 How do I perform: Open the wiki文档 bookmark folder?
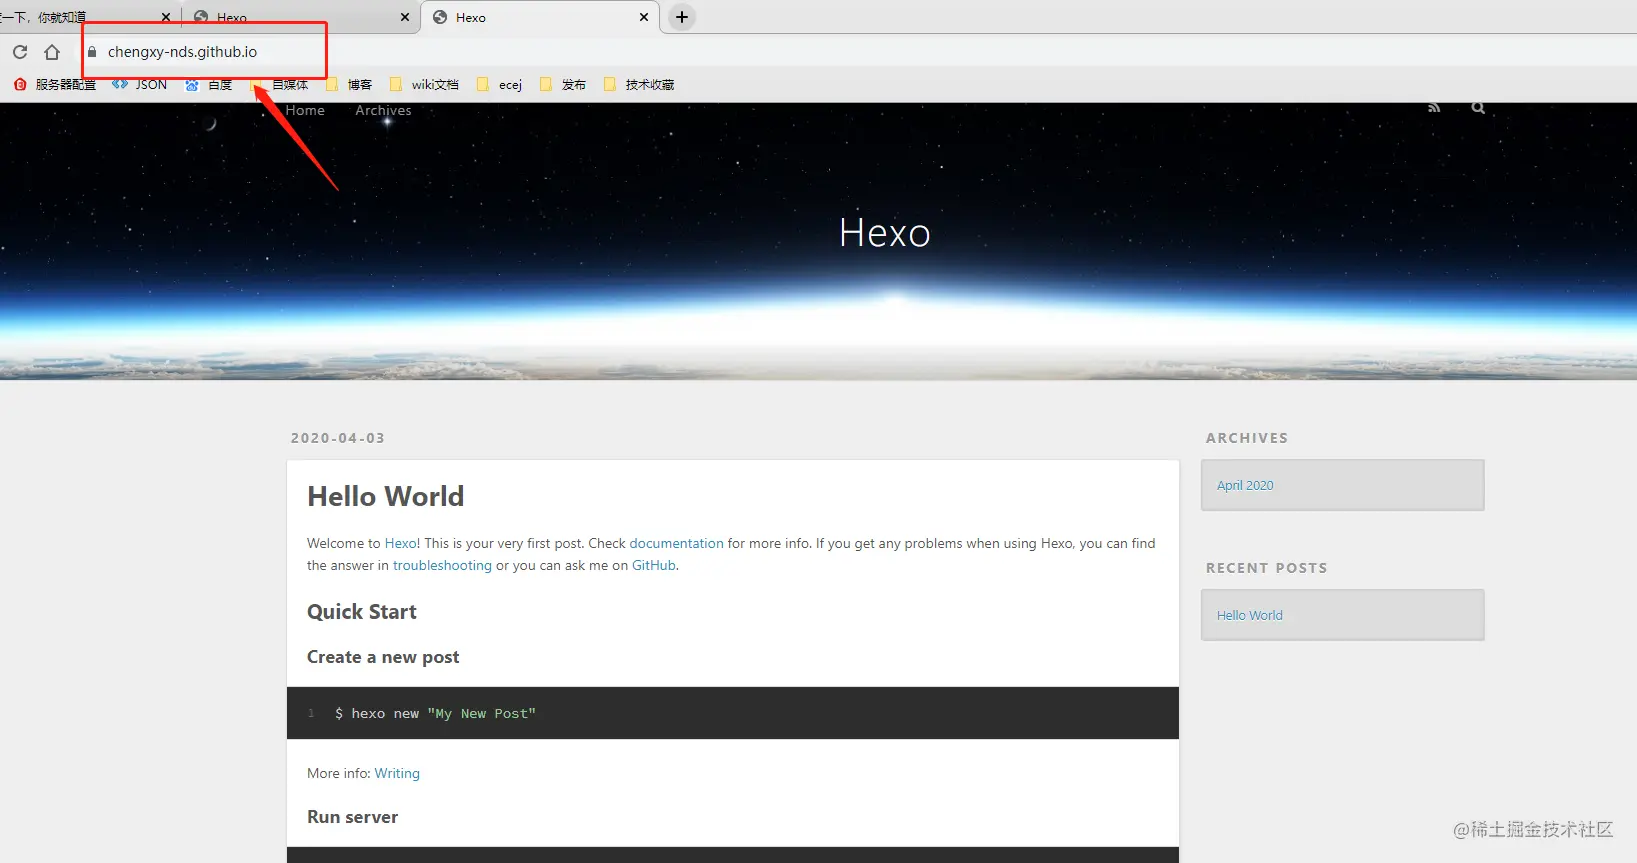coord(424,85)
